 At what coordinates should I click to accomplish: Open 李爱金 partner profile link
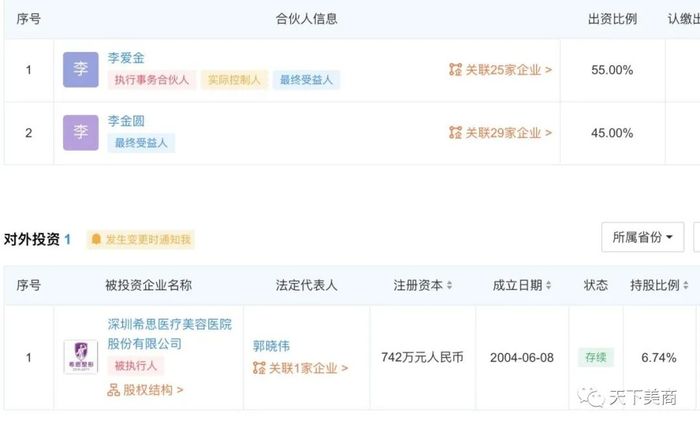126,58
